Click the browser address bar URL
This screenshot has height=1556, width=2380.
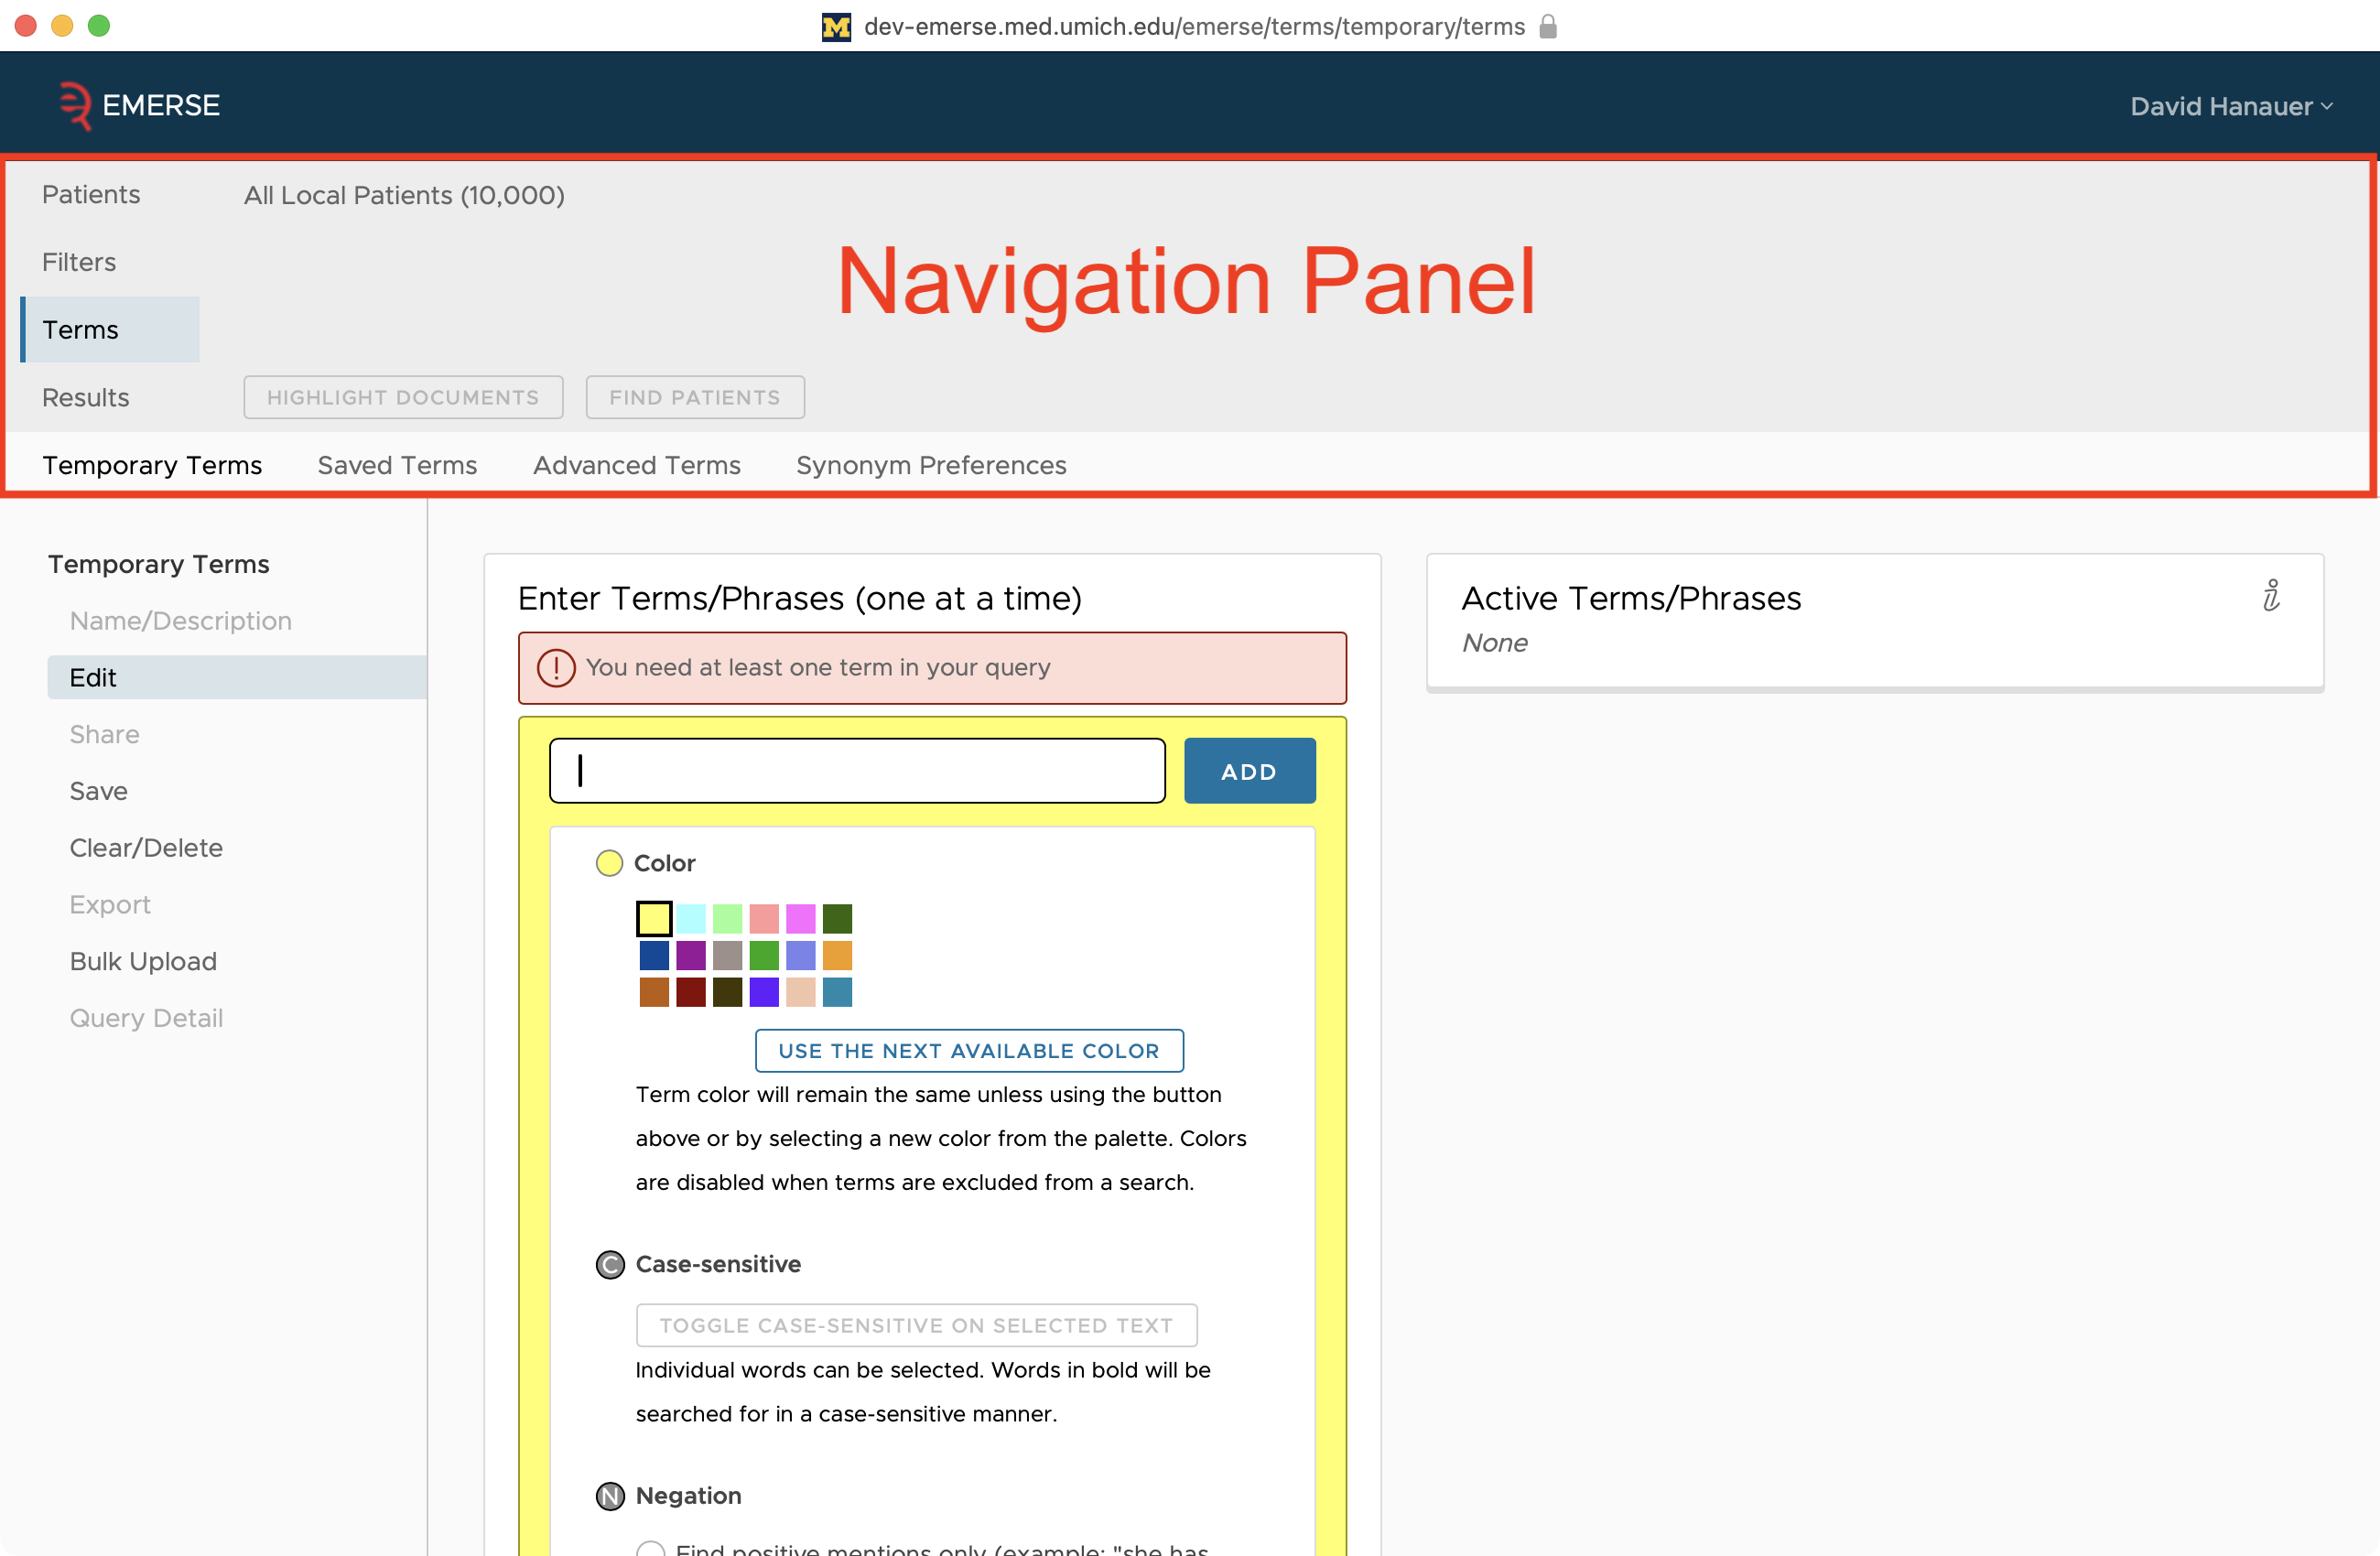(1194, 26)
